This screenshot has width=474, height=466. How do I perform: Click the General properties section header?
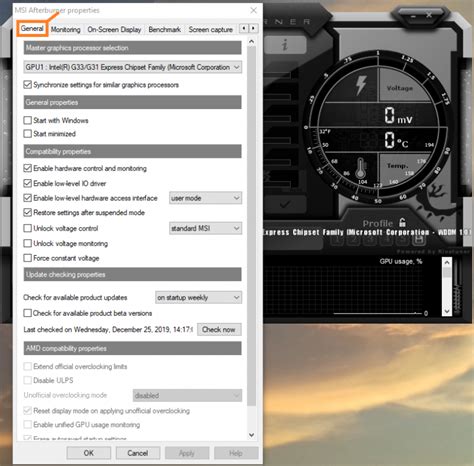(x=133, y=102)
